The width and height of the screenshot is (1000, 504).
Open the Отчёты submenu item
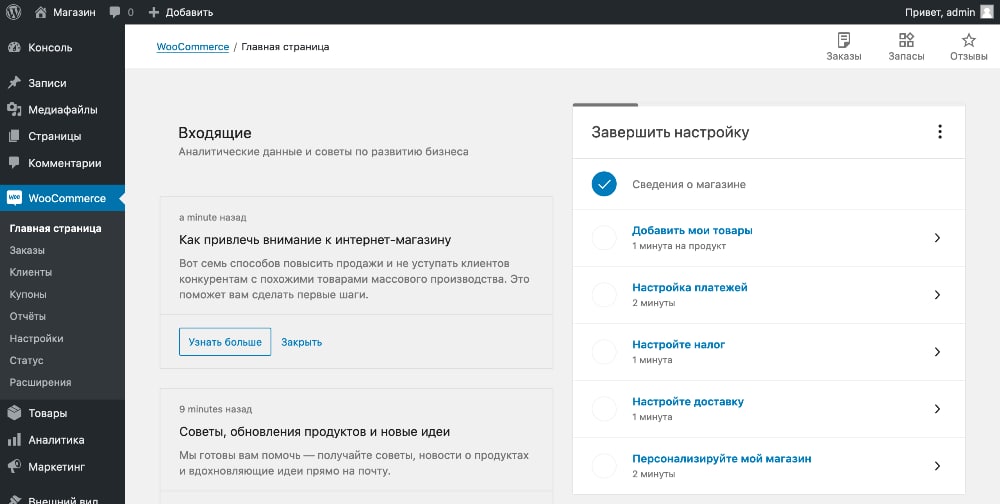pyautogui.click(x=27, y=316)
